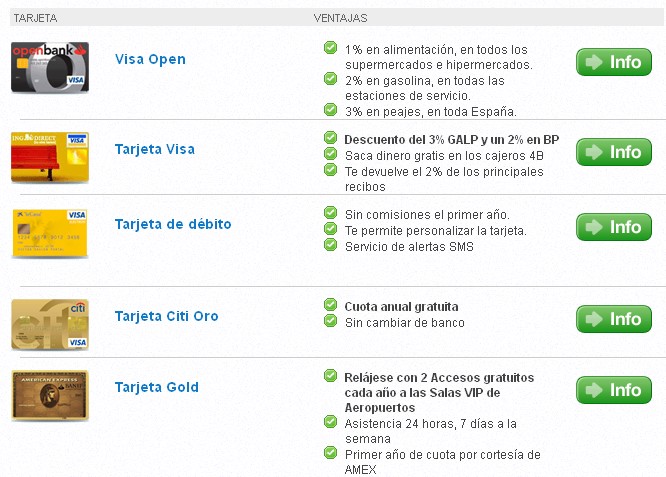Open the Tarjeta Gold link
Screen dimensions: 666x477
coord(157,387)
